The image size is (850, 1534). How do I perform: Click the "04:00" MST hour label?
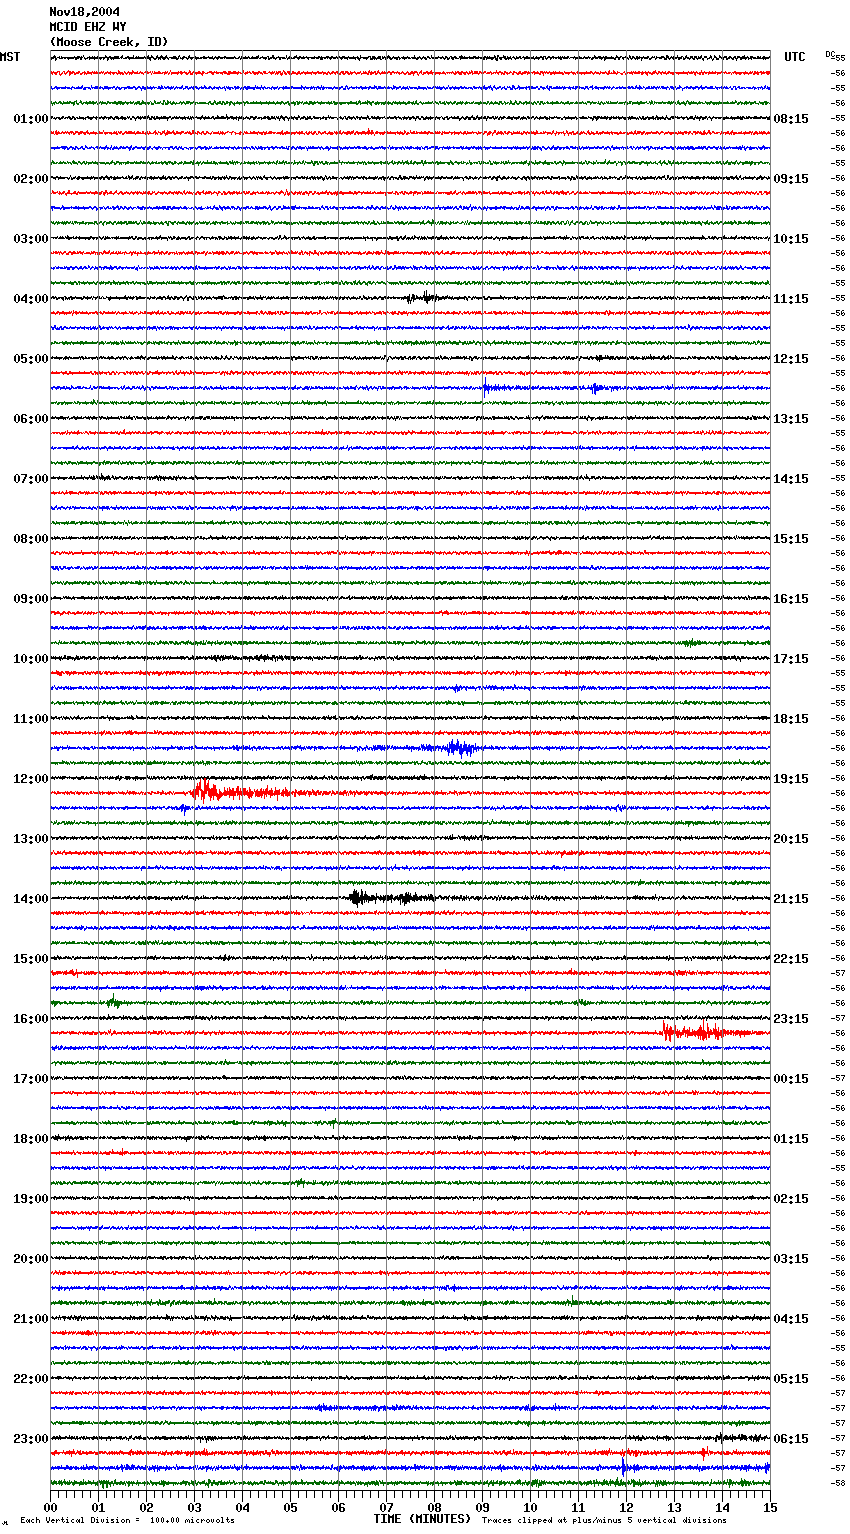[31, 299]
